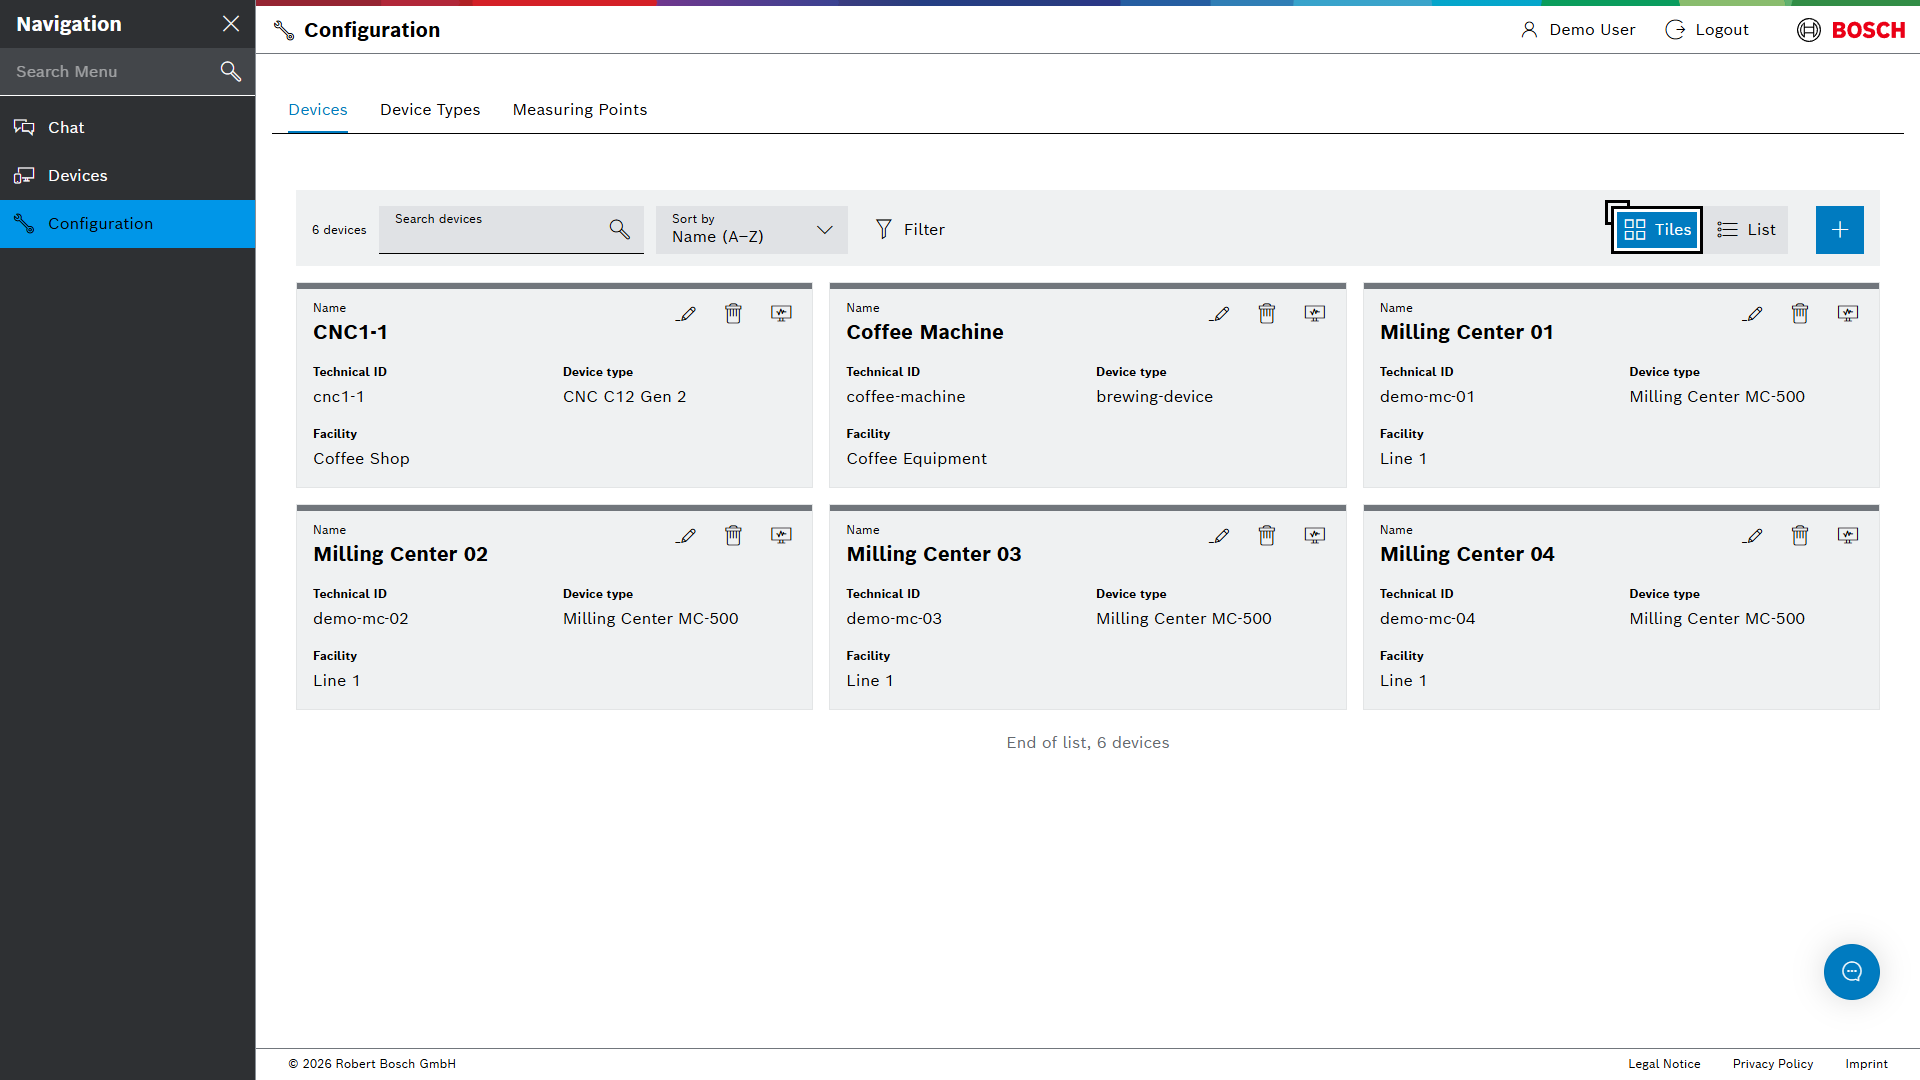Delete Milling Center 03 via trash icon
Screen dimensions: 1920x1080
[x=1267, y=536]
